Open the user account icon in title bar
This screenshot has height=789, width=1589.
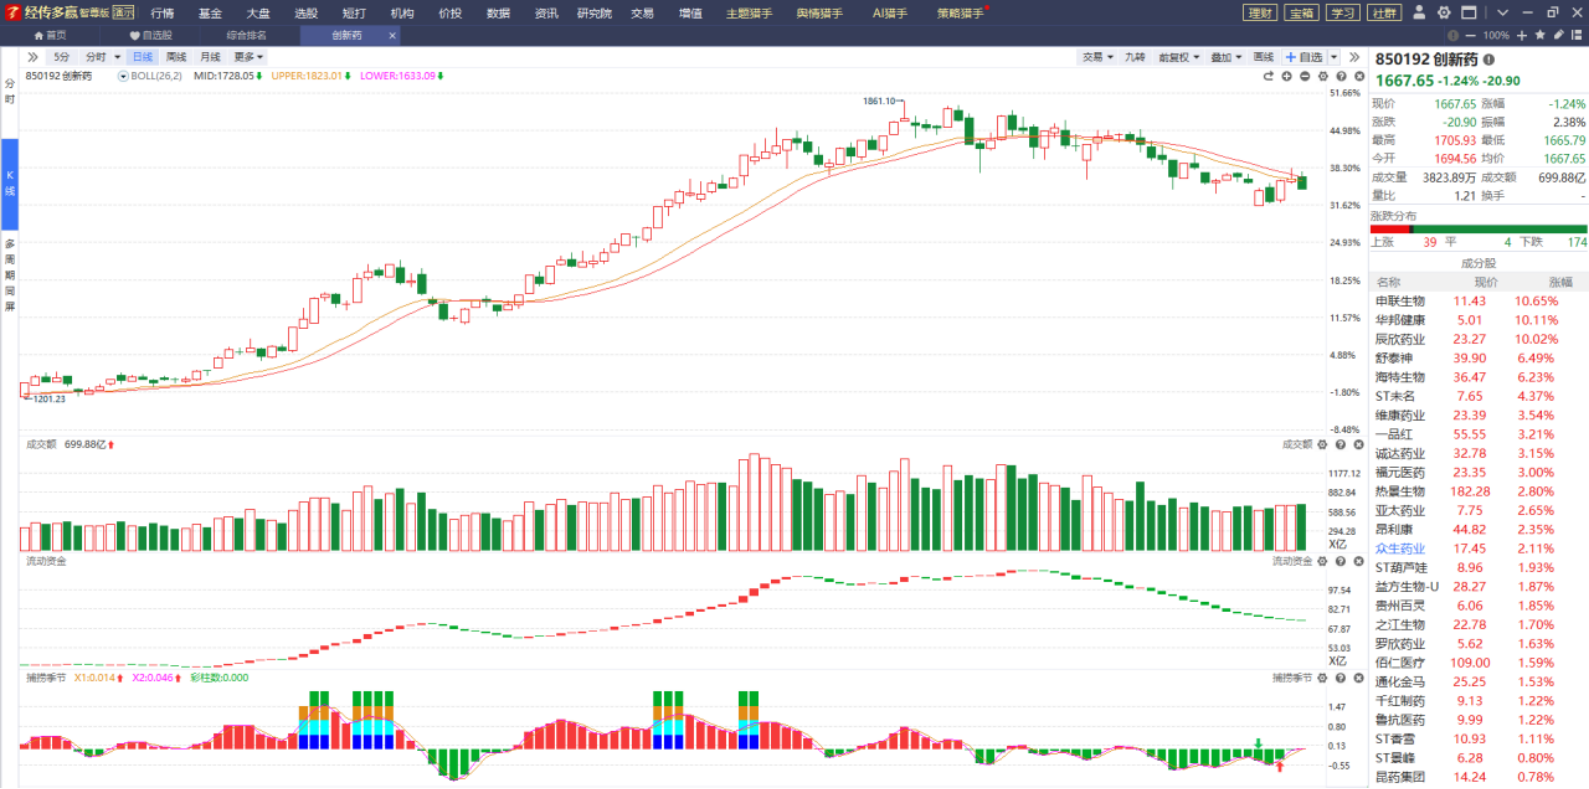[x=1419, y=13]
